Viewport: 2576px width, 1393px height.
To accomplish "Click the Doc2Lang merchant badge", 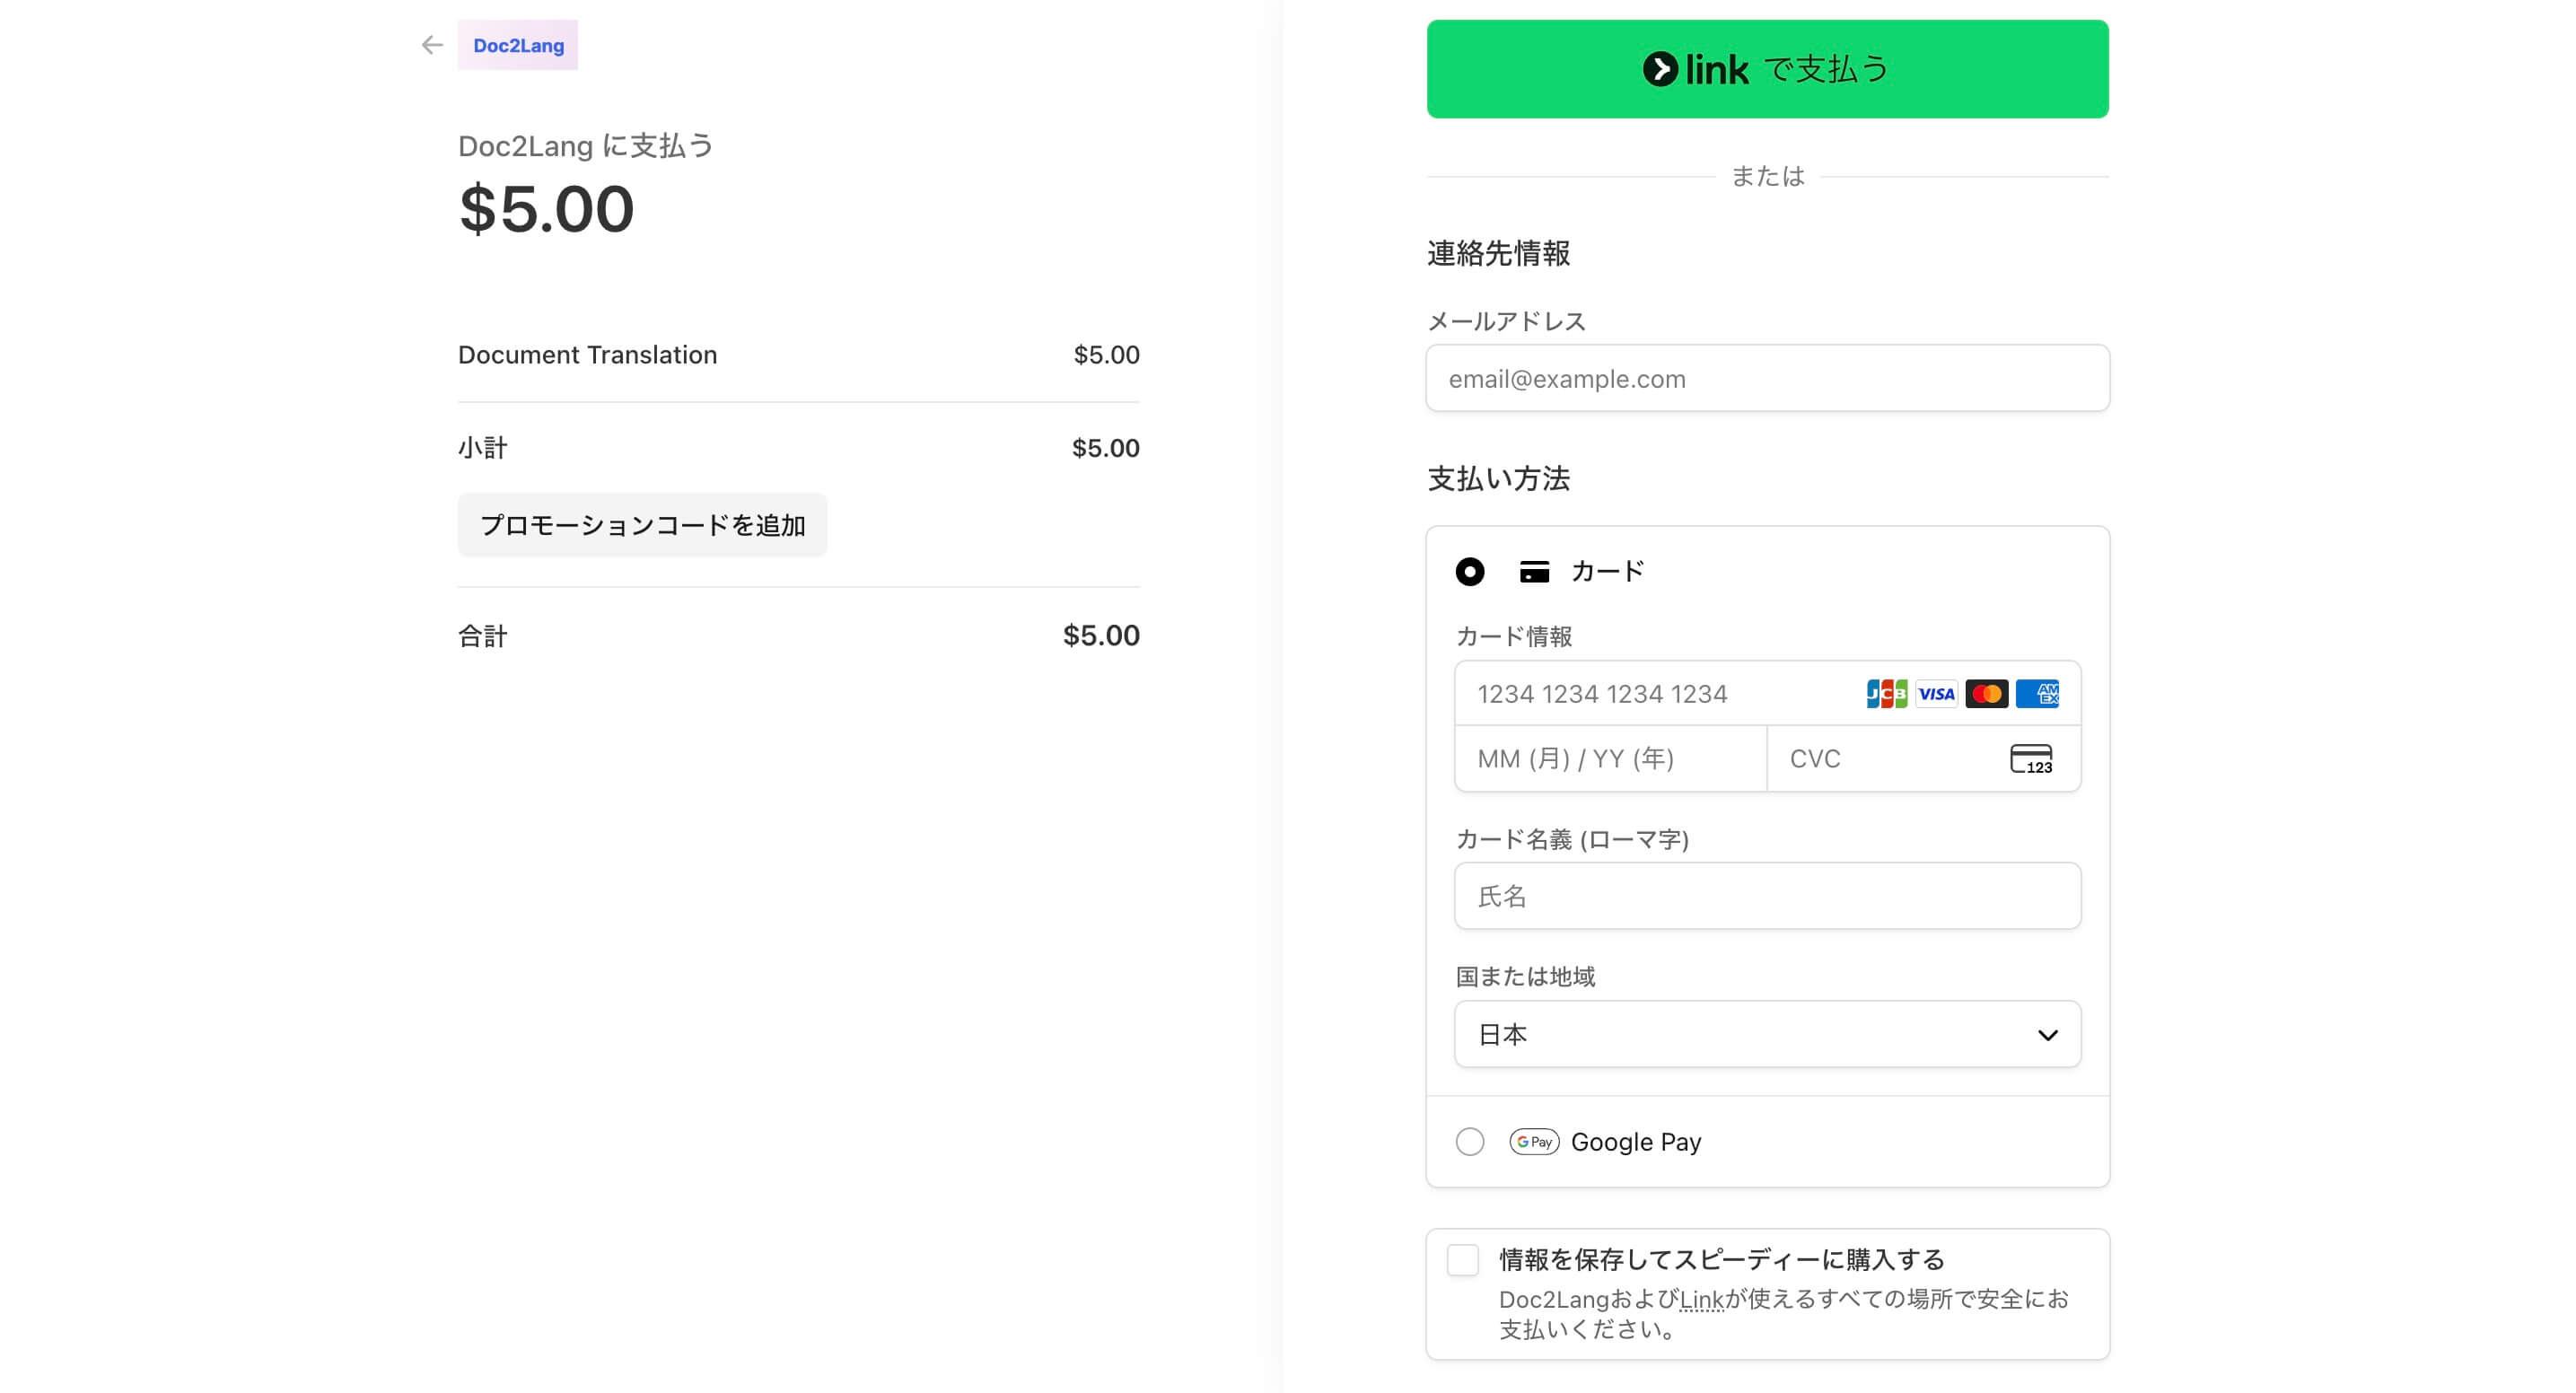I will tap(518, 45).
